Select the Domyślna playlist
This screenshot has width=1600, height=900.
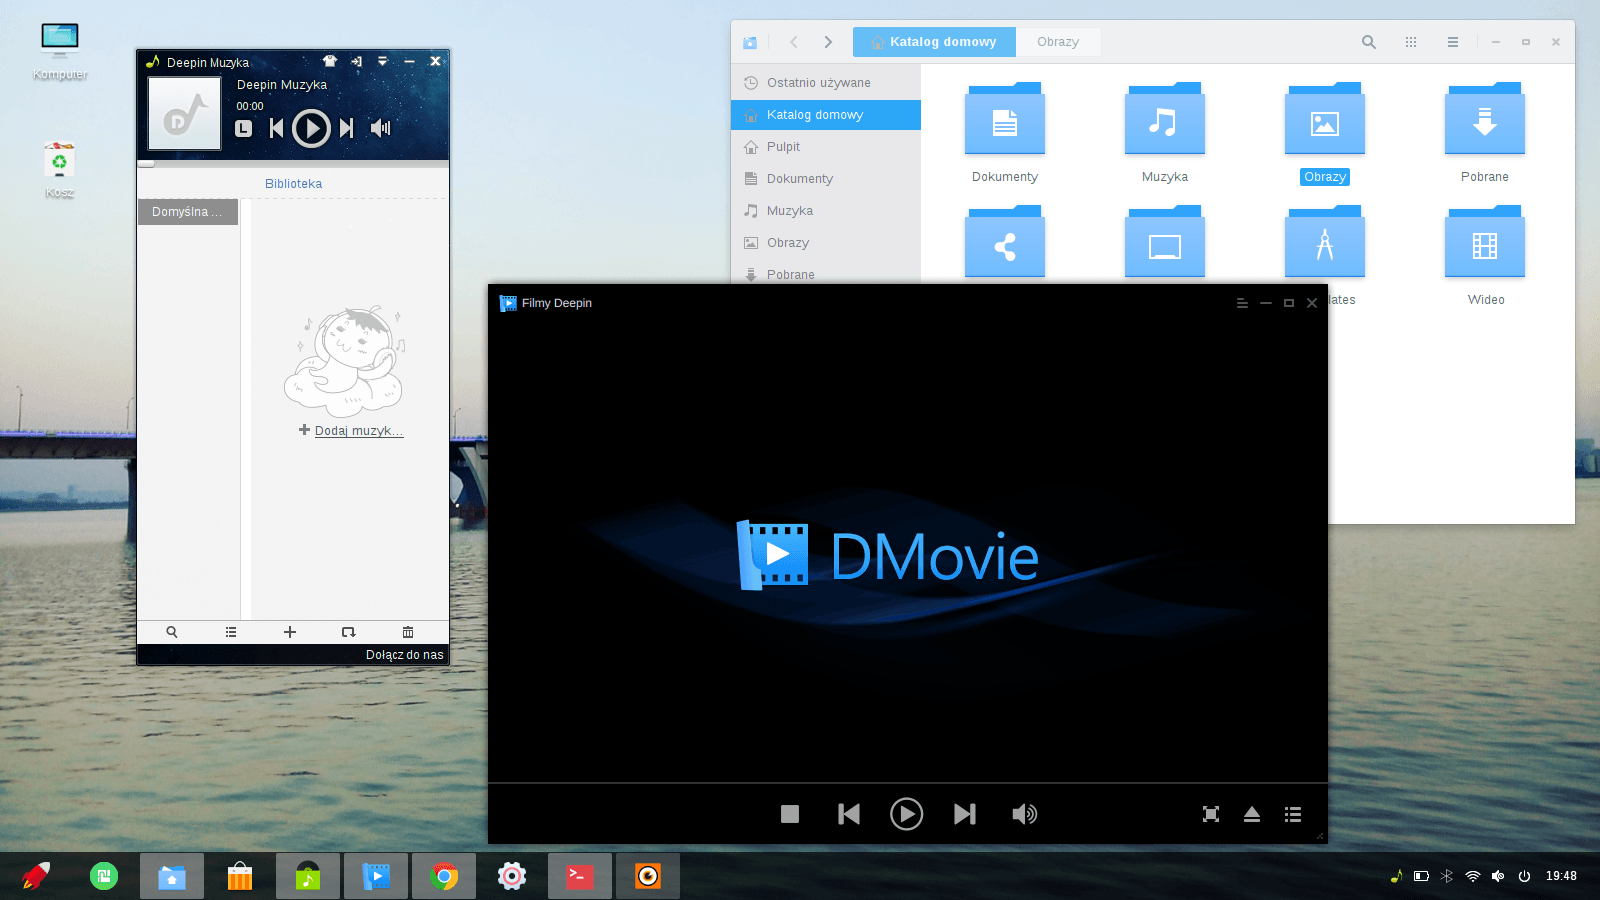188,212
